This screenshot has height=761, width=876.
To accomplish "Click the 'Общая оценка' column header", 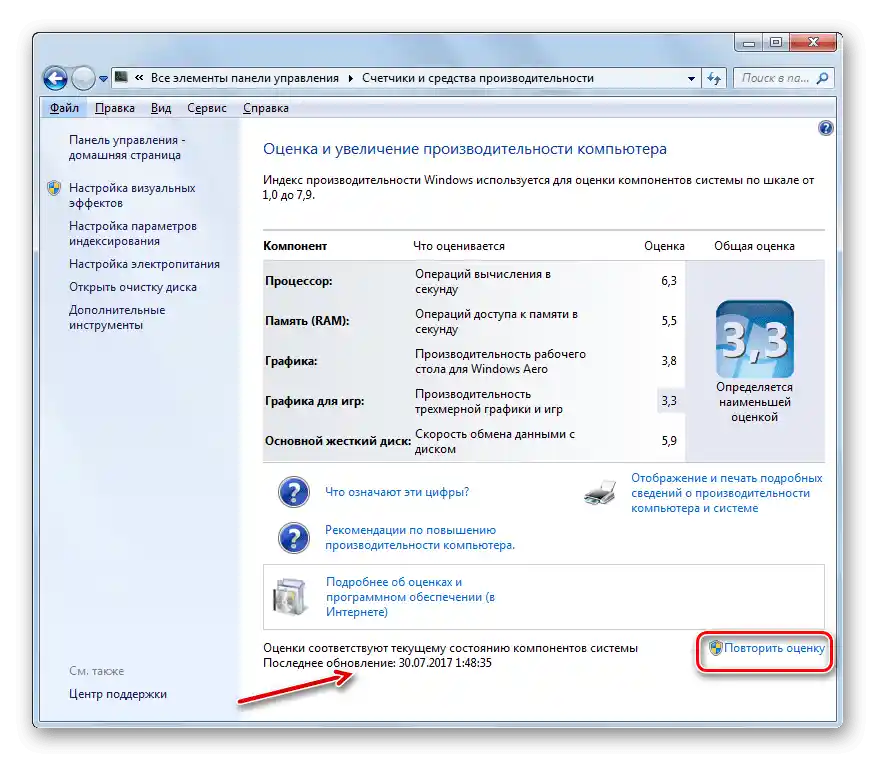I will (754, 246).
